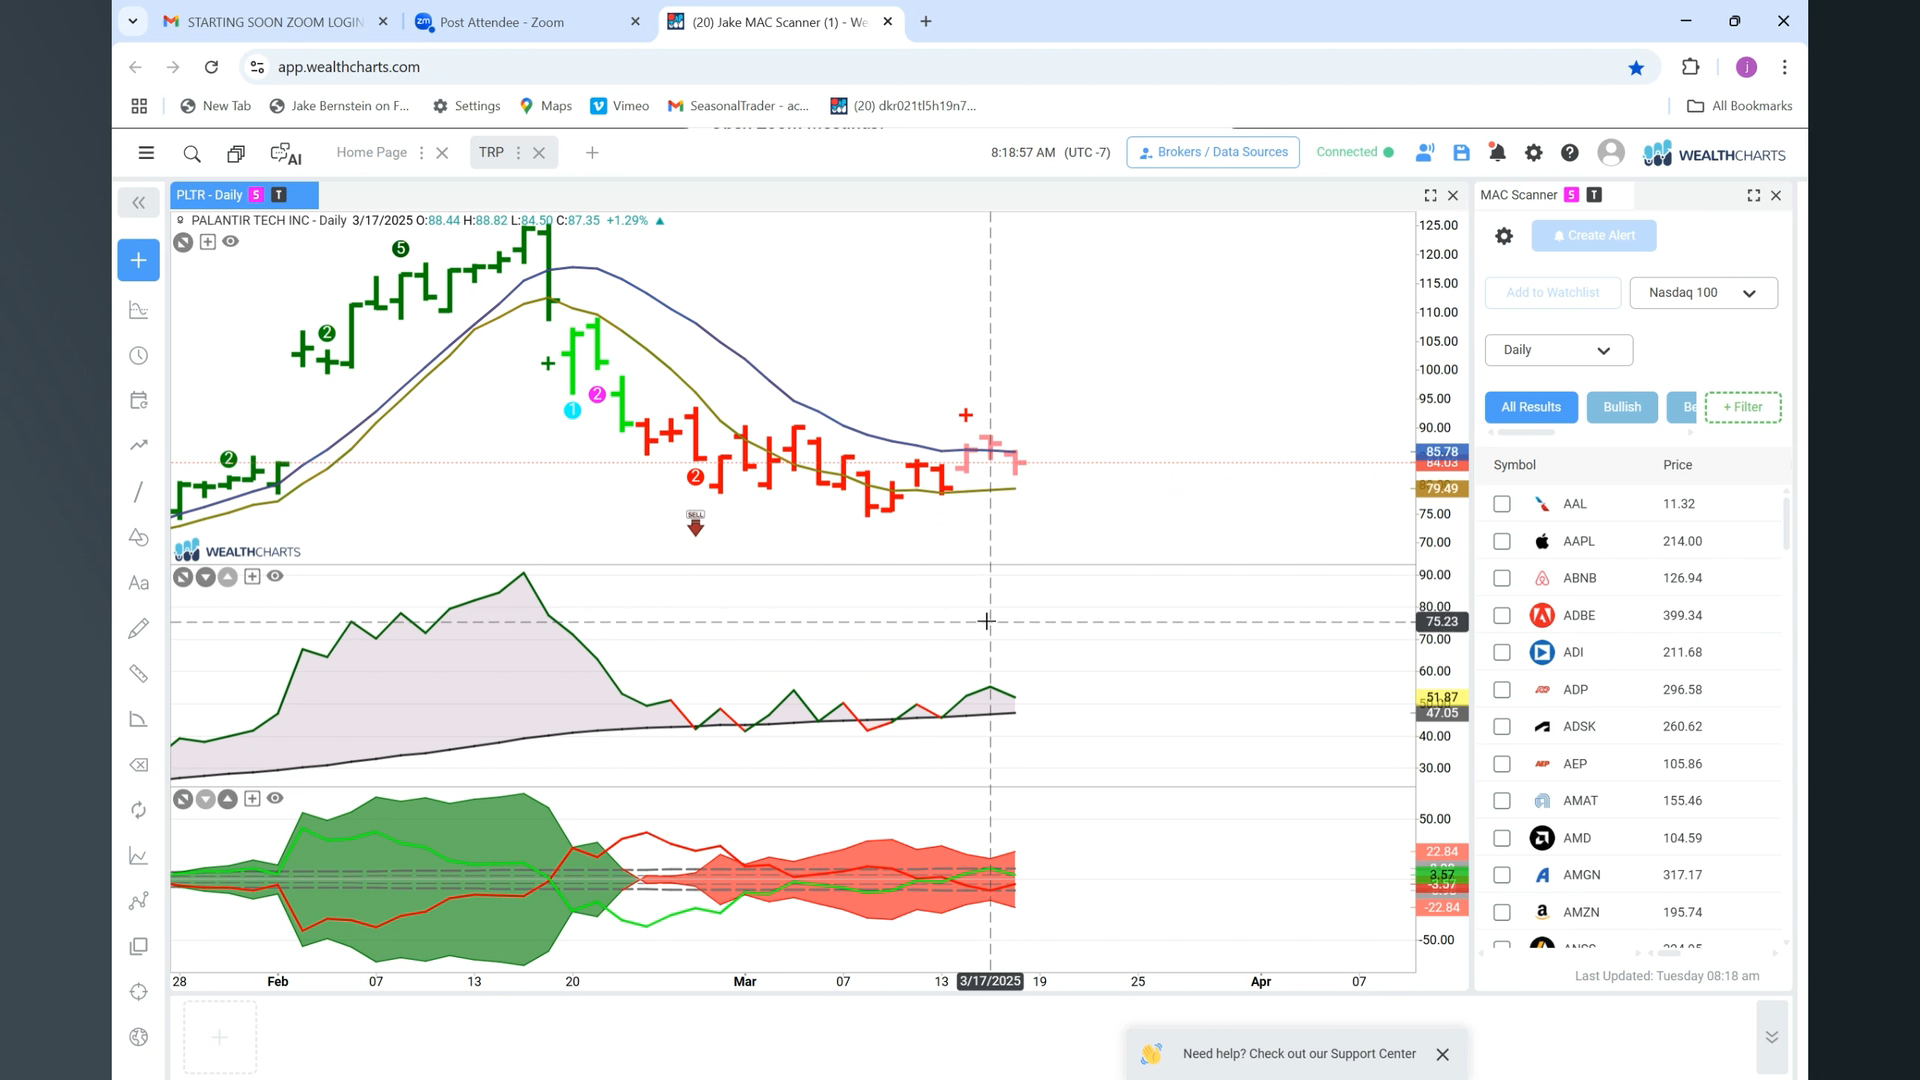Open the hamburger main menu
Viewport: 1920px width, 1080px height.
[x=146, y=153]
